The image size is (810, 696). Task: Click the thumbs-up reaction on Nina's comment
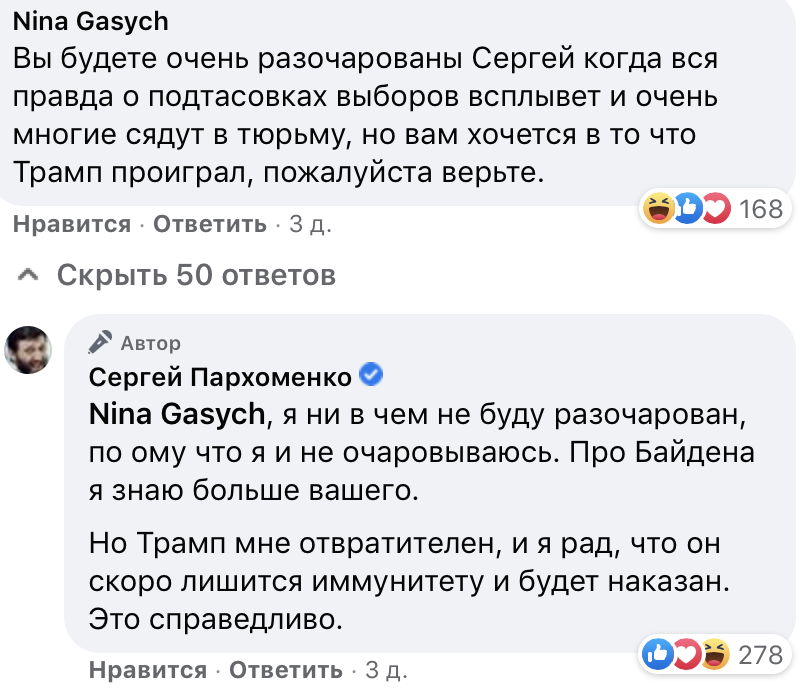[x=688, y=208]
